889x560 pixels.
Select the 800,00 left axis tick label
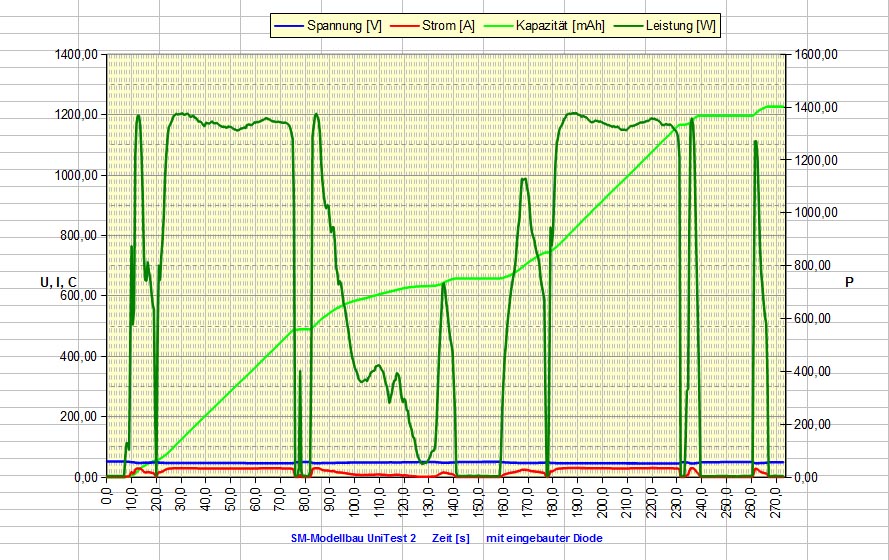point(78,236)
